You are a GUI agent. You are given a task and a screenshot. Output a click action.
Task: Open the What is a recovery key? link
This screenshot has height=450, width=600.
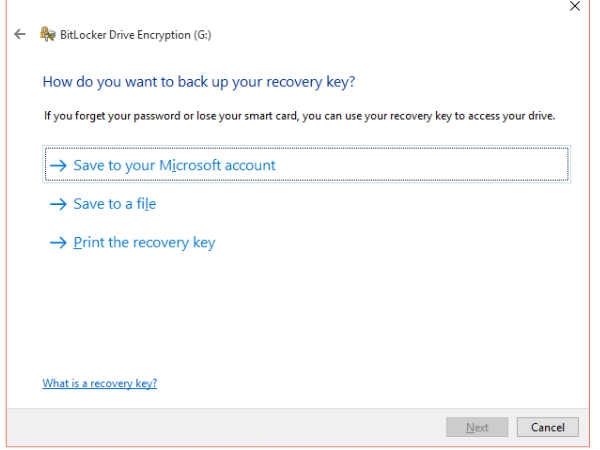99,383
